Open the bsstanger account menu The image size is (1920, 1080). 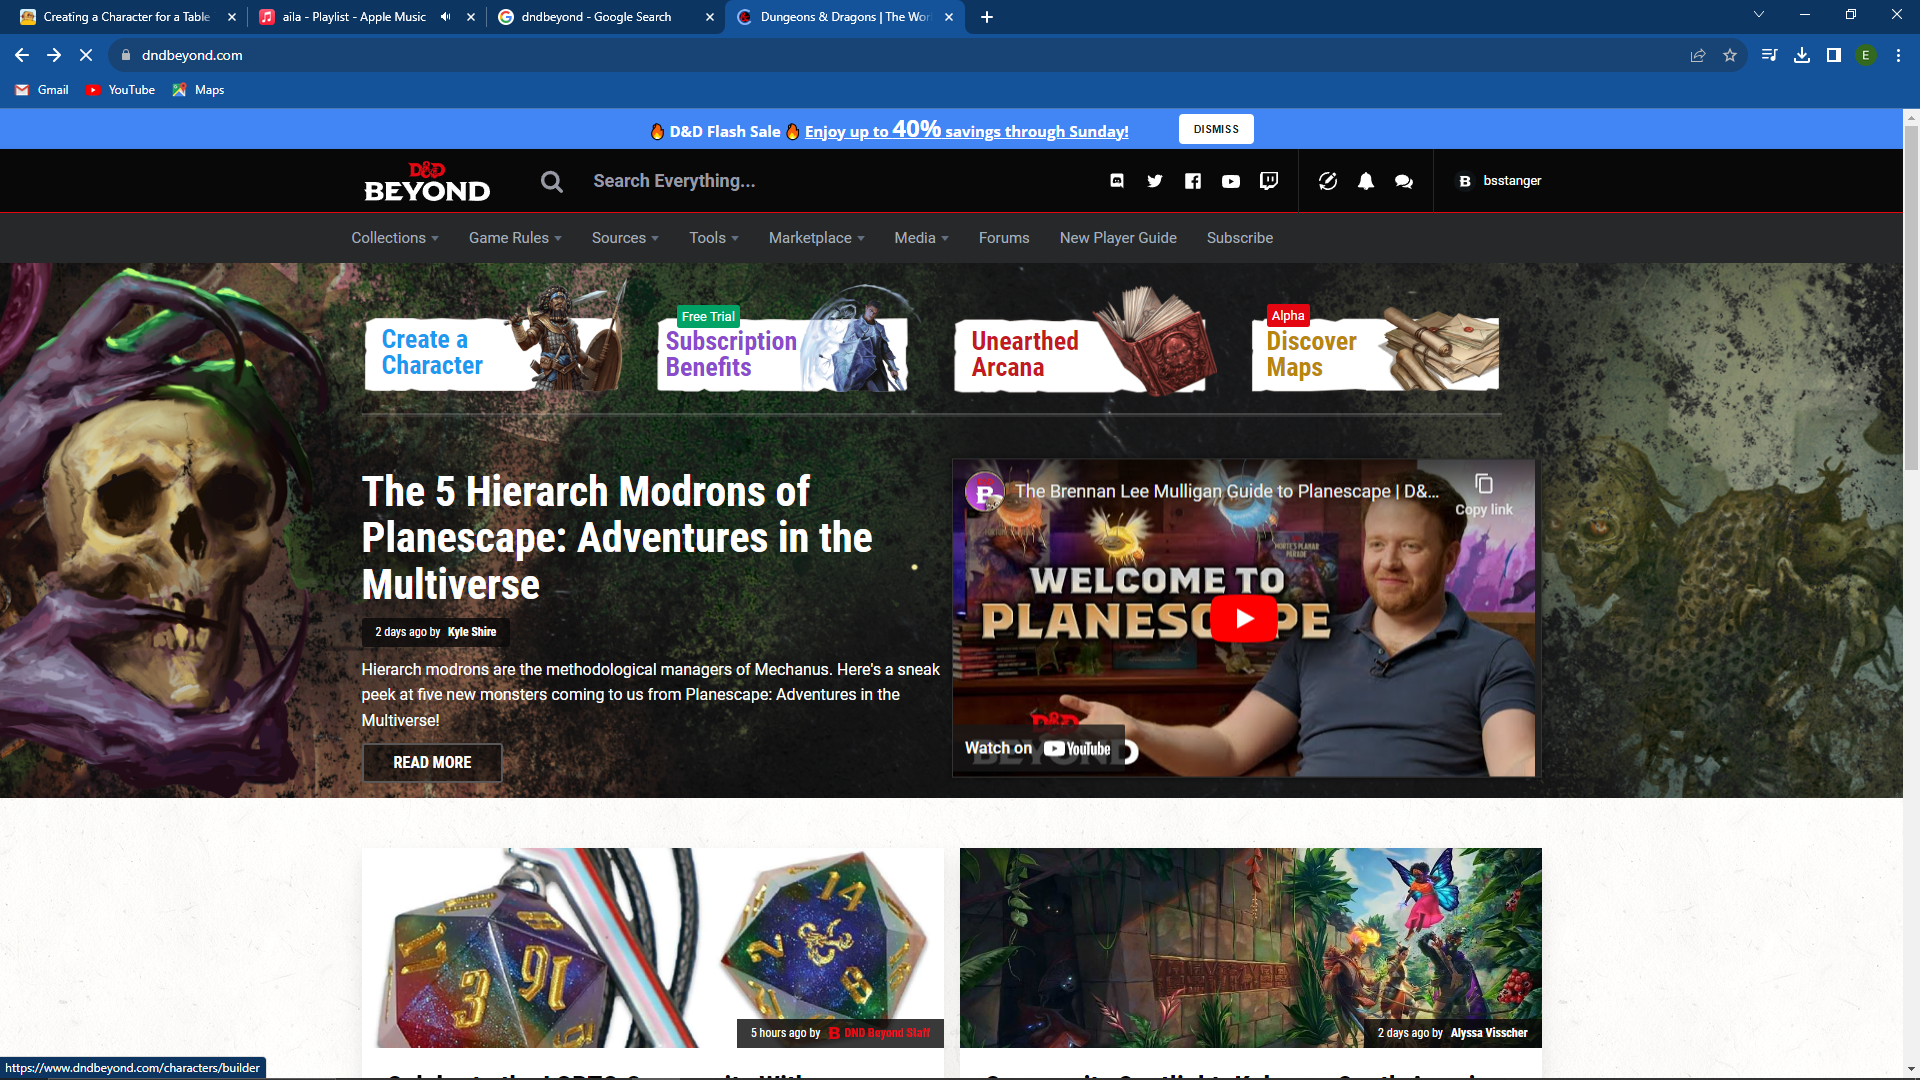[x=1499, y=181]
